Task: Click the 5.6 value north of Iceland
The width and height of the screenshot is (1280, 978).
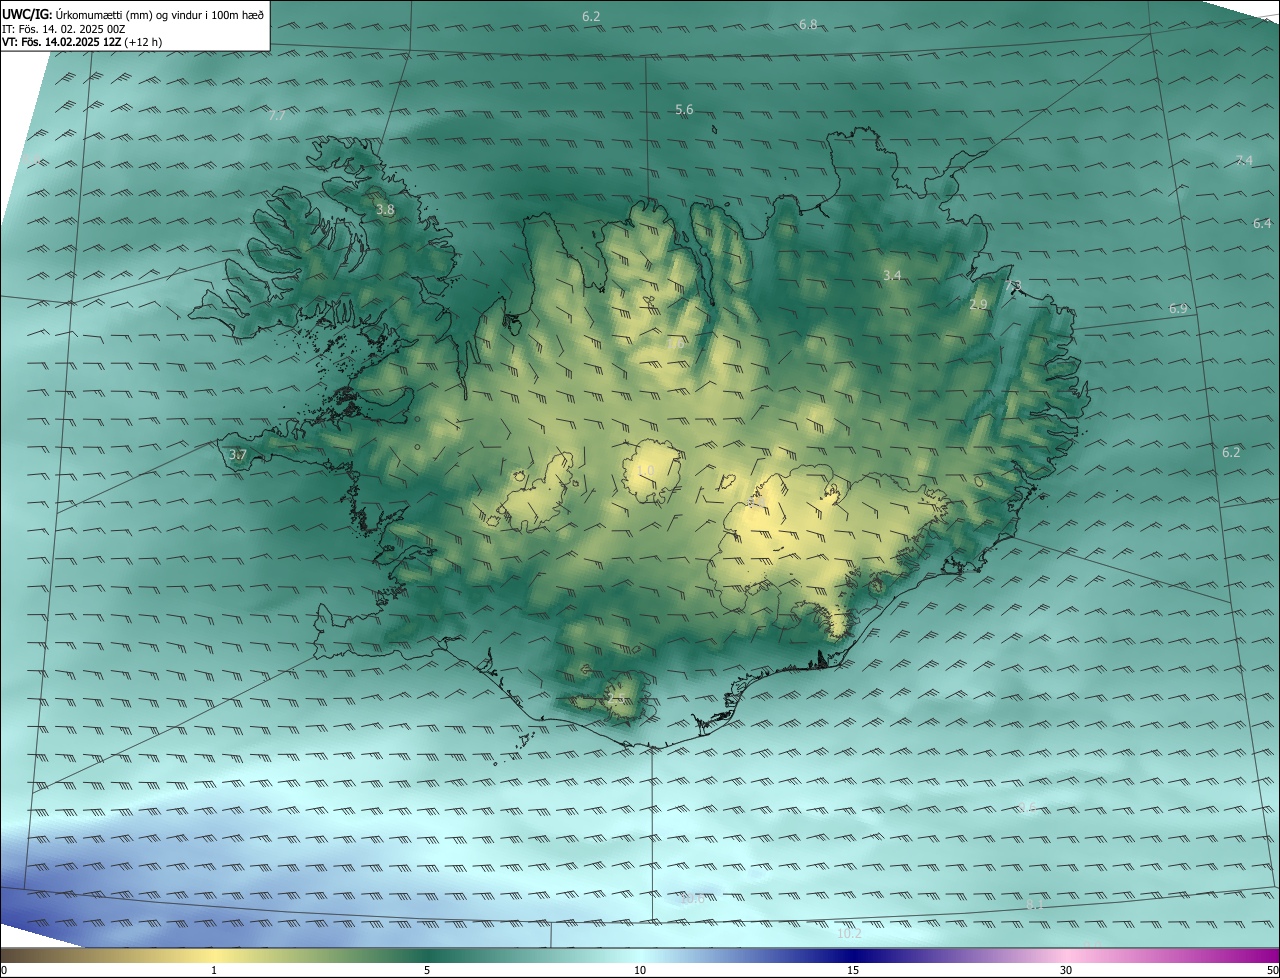Action: click(x=684, y=110)
